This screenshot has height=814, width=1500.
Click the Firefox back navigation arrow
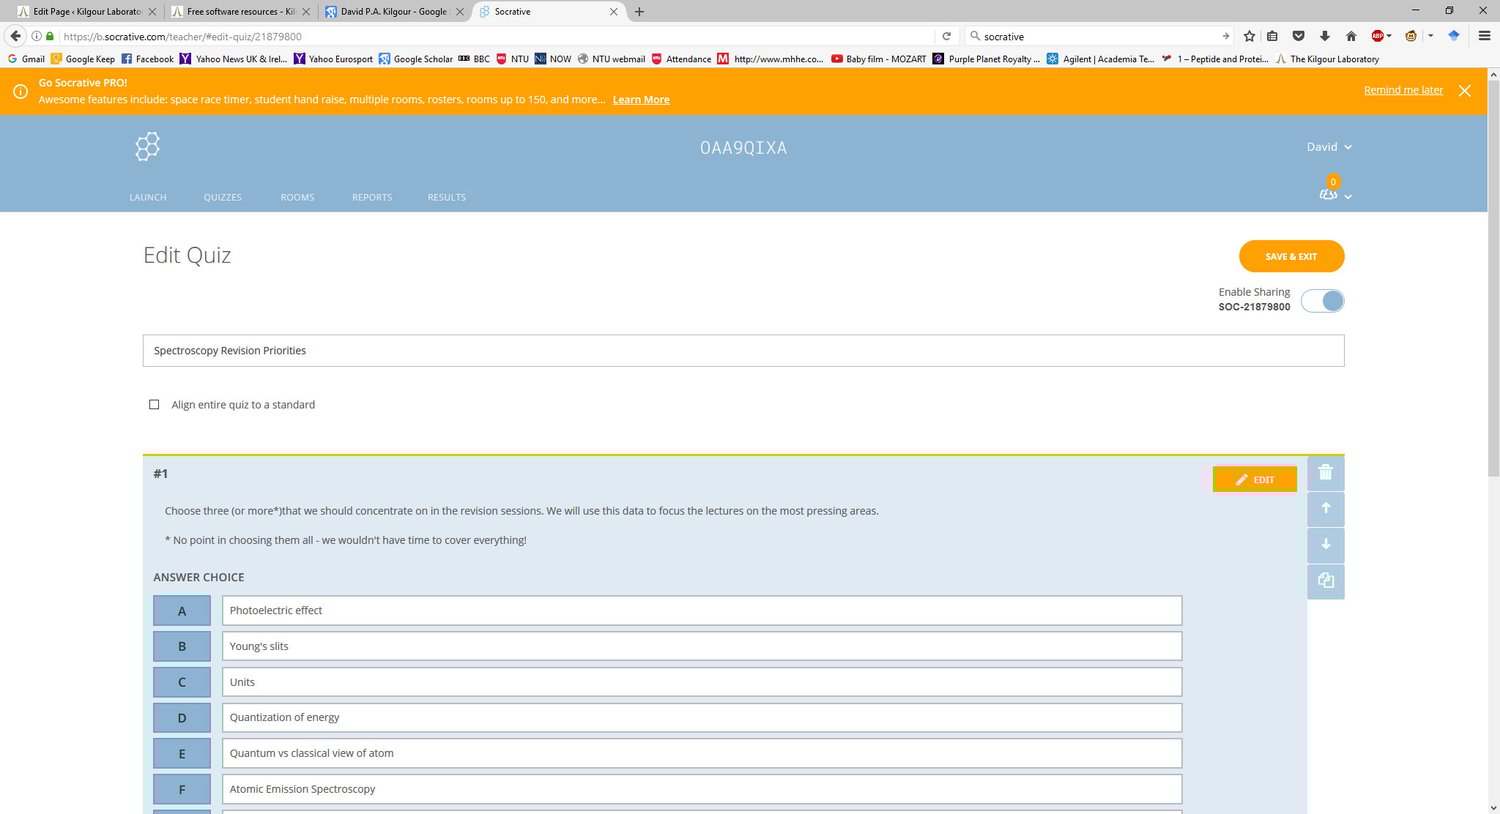(15, 36)
